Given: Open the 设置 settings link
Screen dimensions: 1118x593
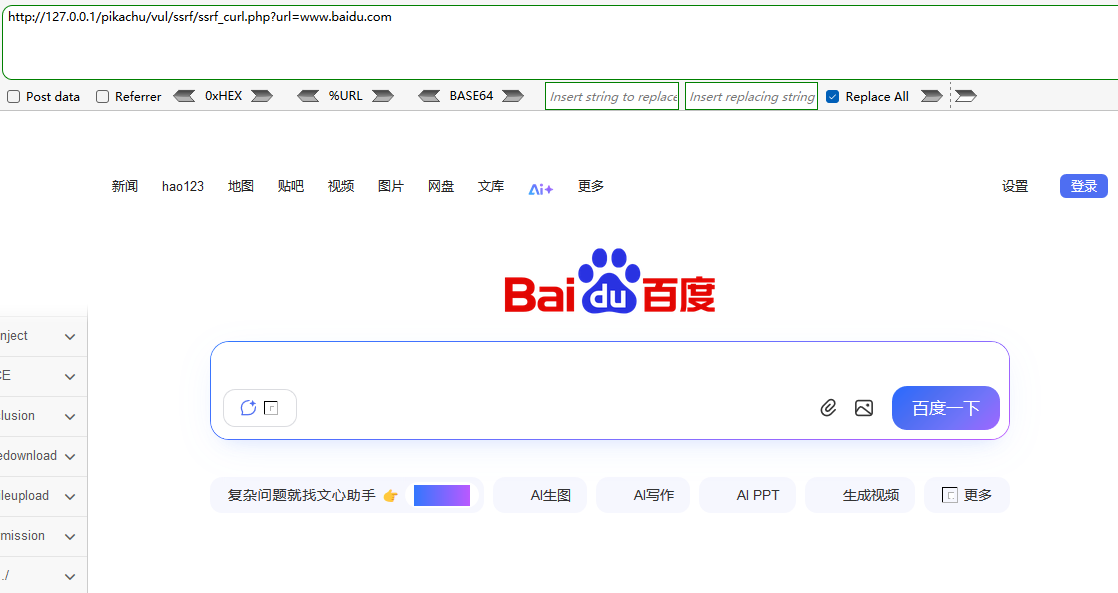Looking at the screenshot, I should pyautogui.click(x=1015, y=186).
